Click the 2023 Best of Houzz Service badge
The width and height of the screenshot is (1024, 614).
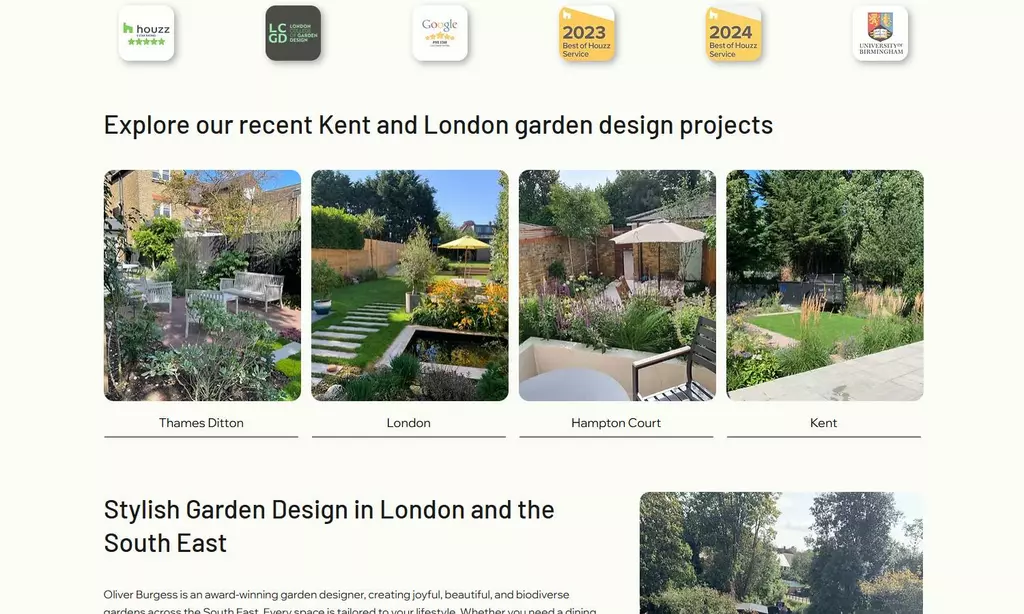coord(587,33)
